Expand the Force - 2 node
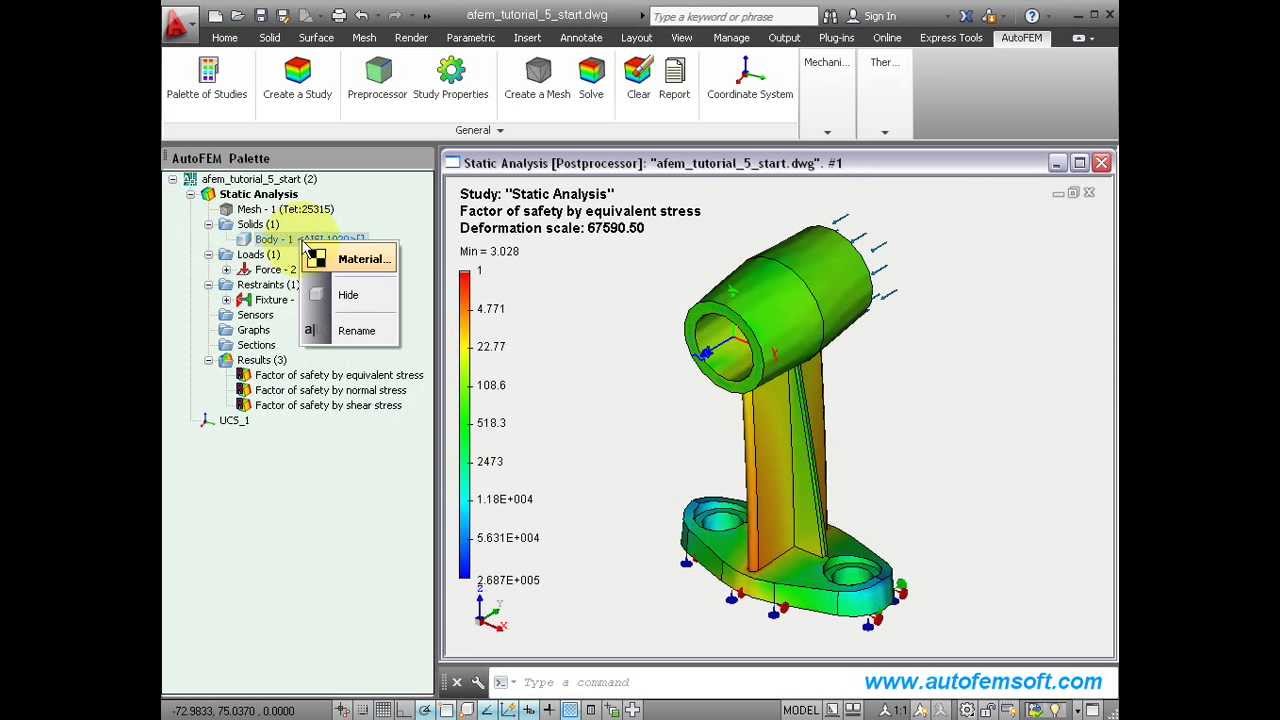1280x720 pixels. pos(226,269)
